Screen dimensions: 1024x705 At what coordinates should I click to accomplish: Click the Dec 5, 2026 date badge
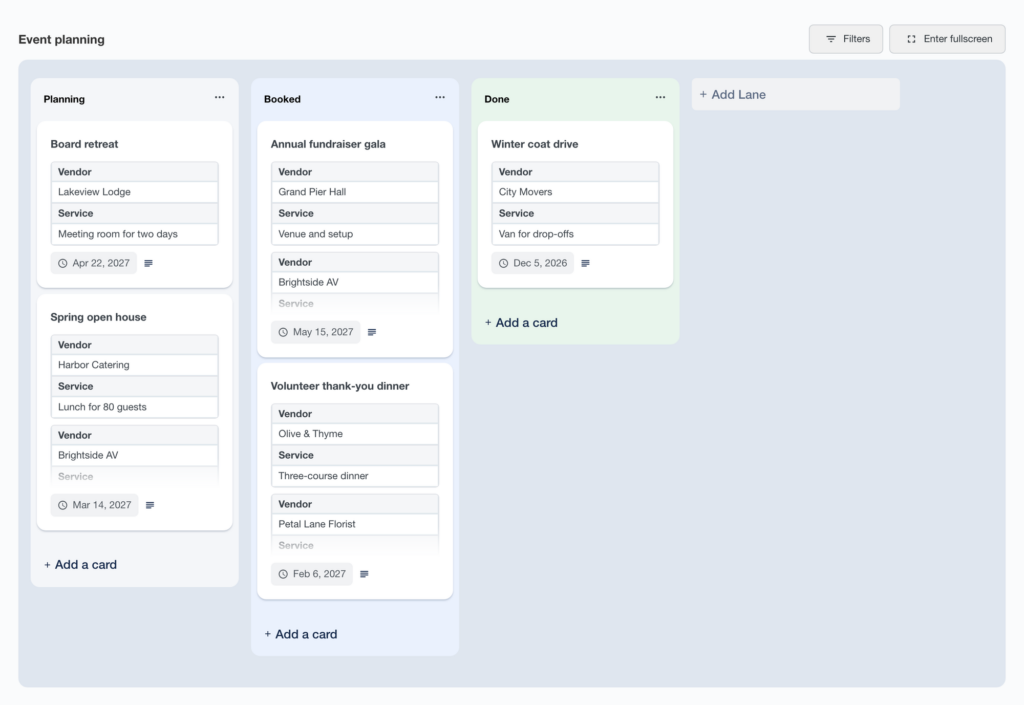[x=532, y=263]
